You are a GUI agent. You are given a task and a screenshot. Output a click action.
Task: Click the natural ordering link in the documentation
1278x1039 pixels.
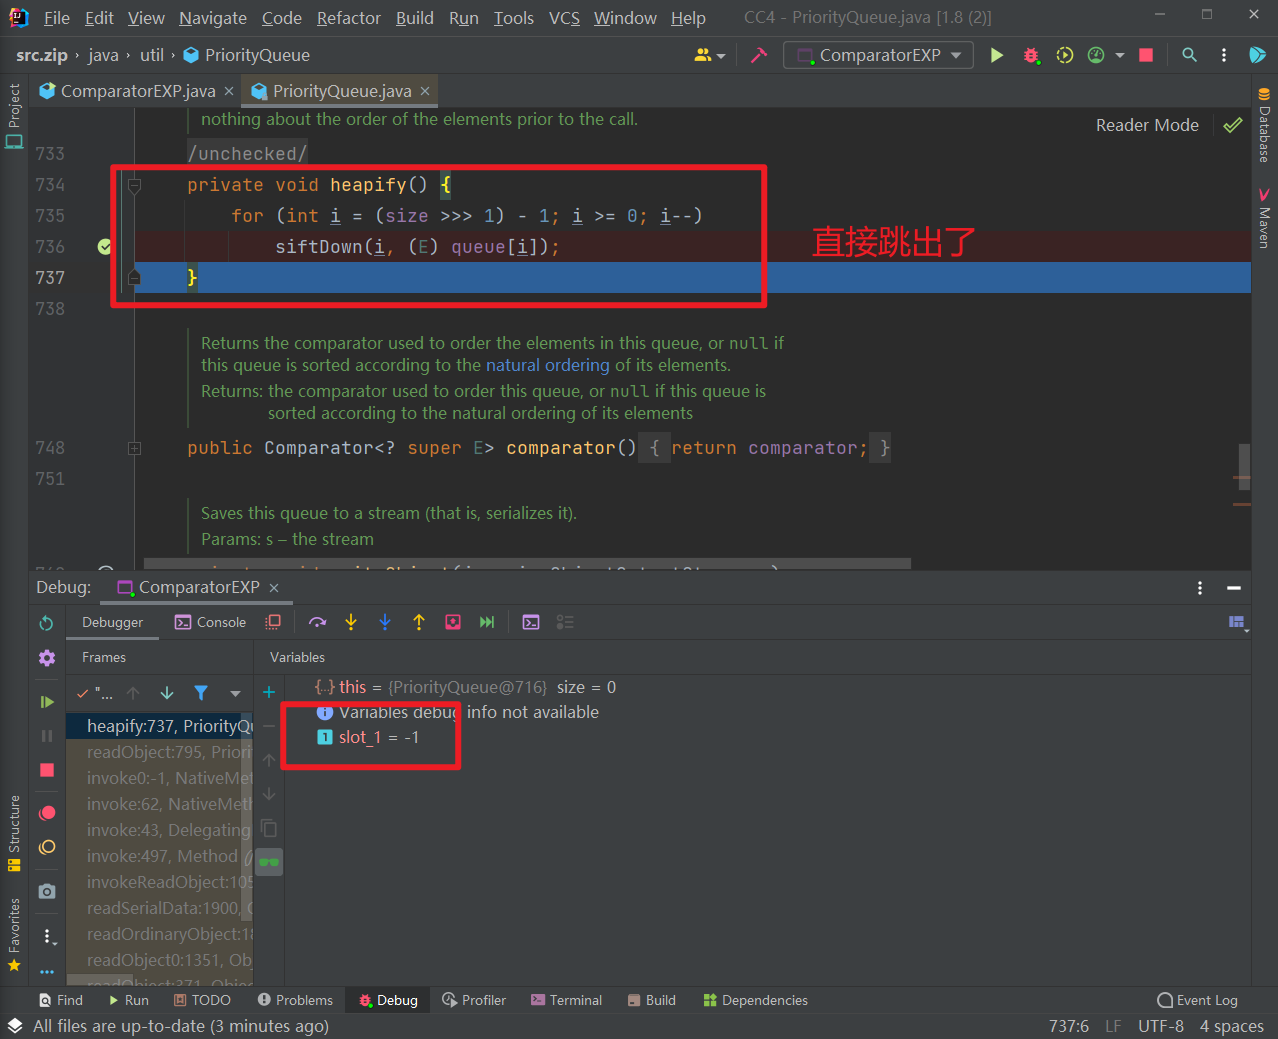click(548, 365)
